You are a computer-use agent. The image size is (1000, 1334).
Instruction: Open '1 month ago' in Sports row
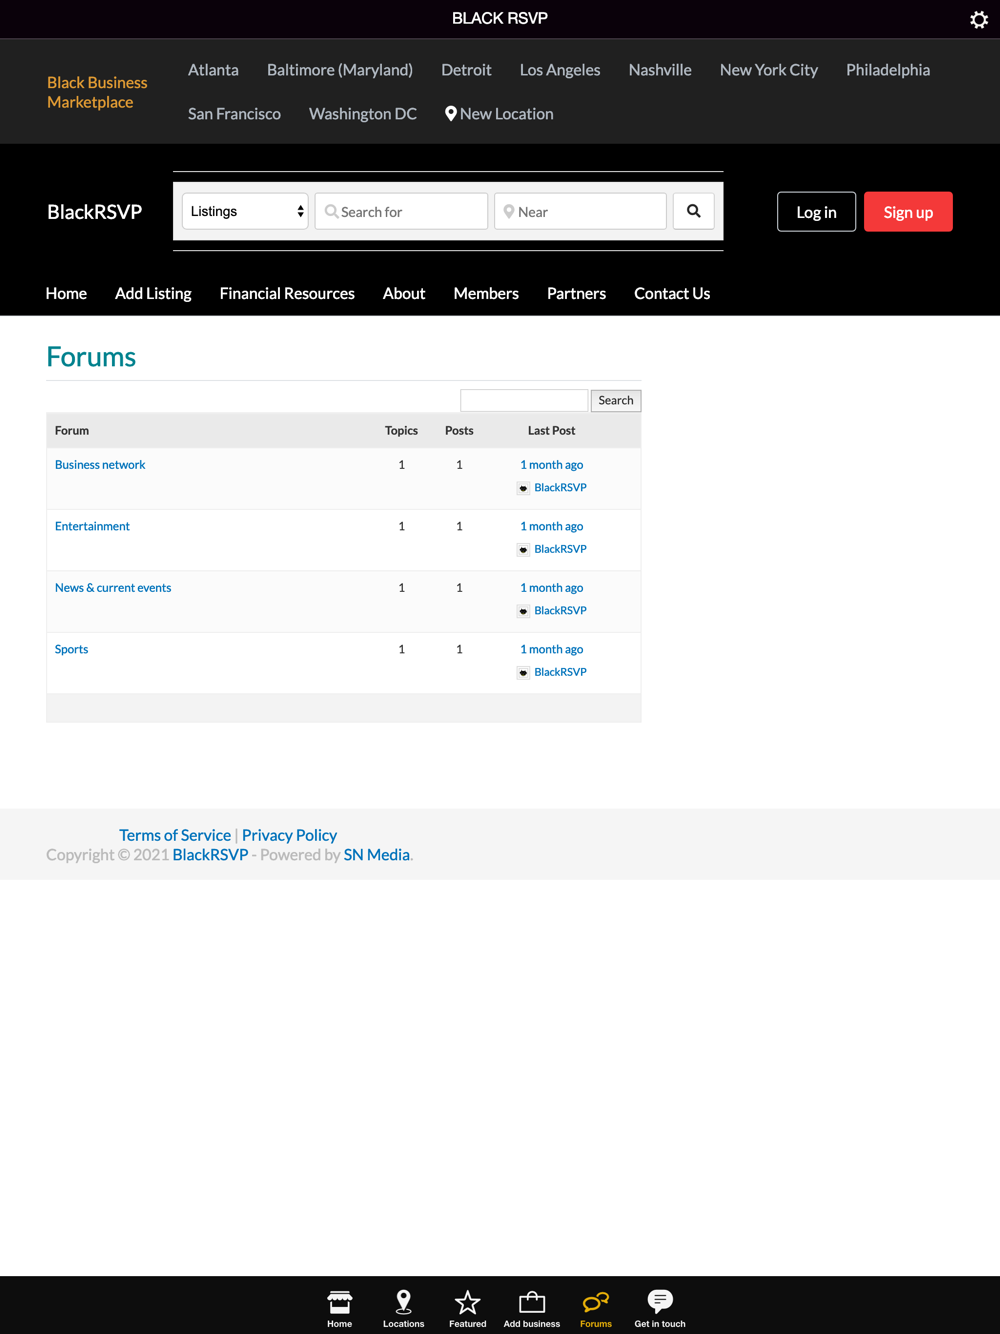pyautogui.click(x=551, y=649)
